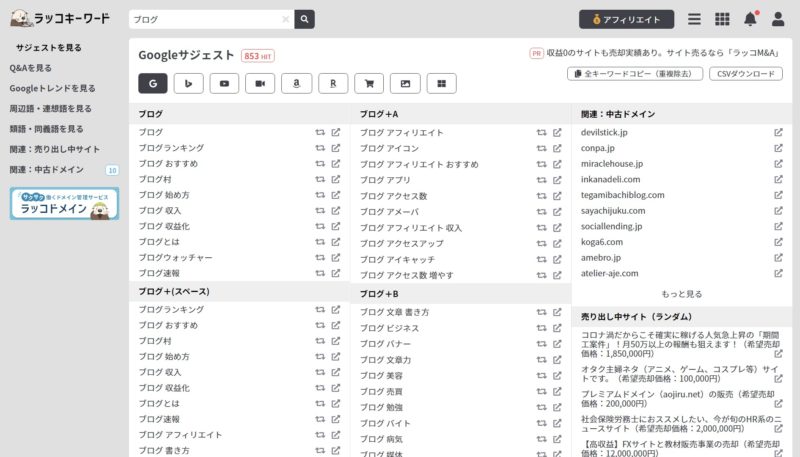Re-search icon for ブログ アイコン

point(541,148)
